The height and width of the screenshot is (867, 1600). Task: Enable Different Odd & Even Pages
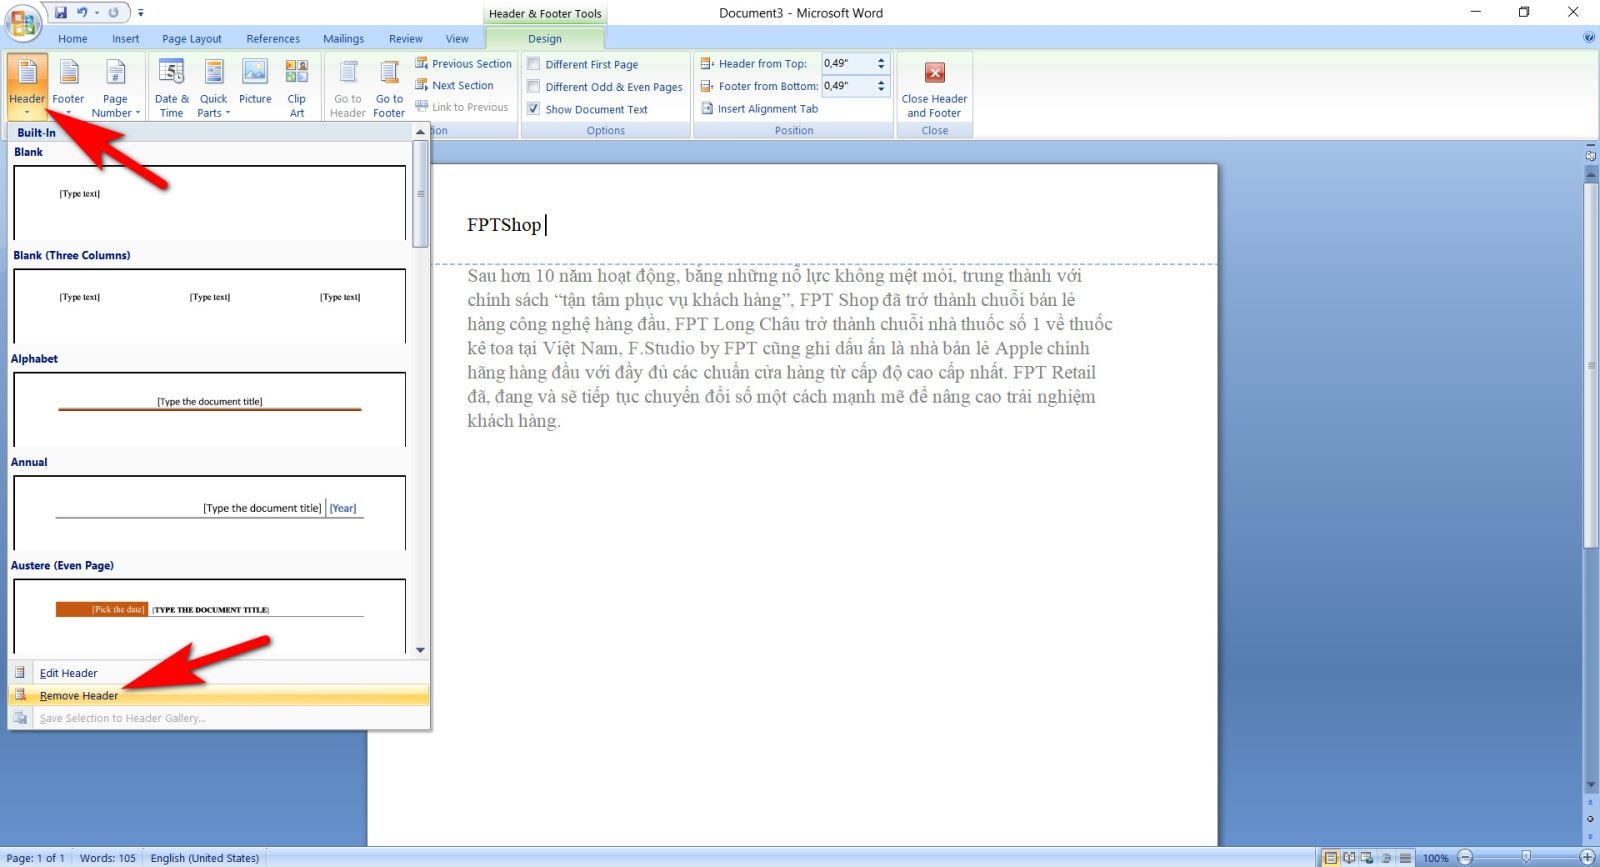click(x=605, y=87)
